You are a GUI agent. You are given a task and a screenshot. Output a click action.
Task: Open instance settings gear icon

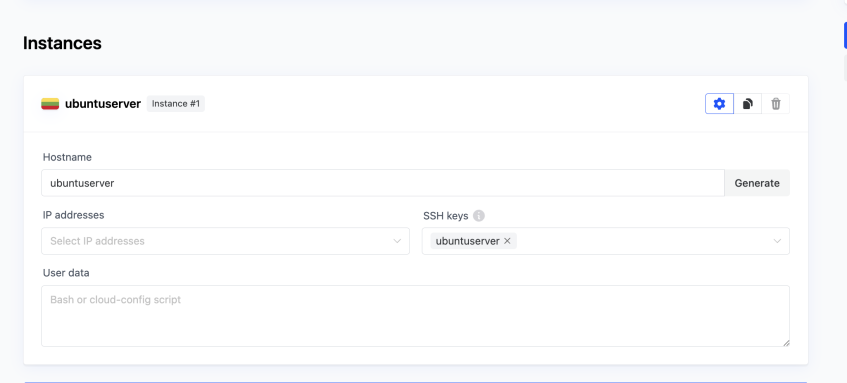pos(720,104)
